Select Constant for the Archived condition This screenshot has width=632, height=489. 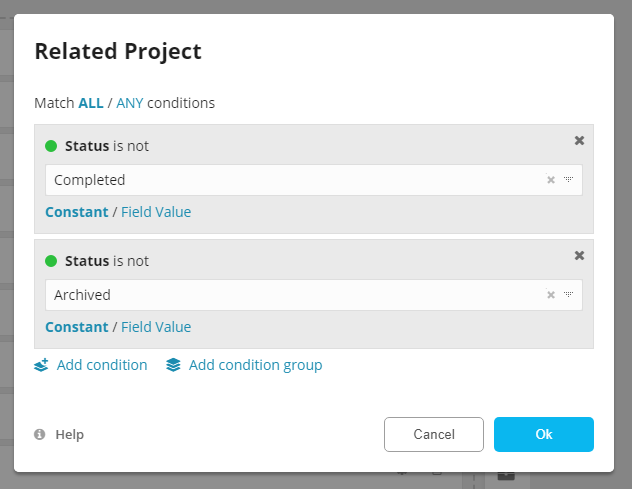click(x=76, y=327)
